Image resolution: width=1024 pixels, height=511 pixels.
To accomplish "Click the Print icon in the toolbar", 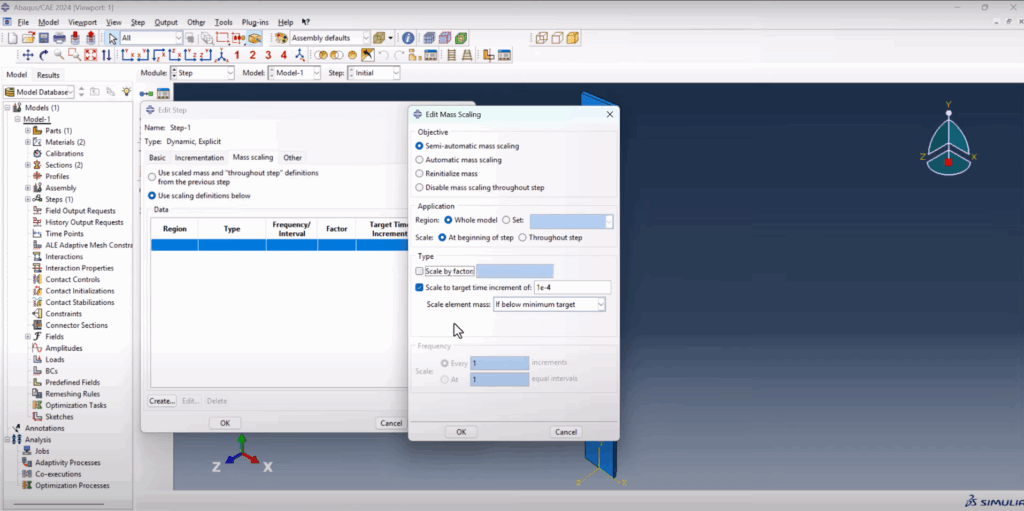I will (59, 38).
